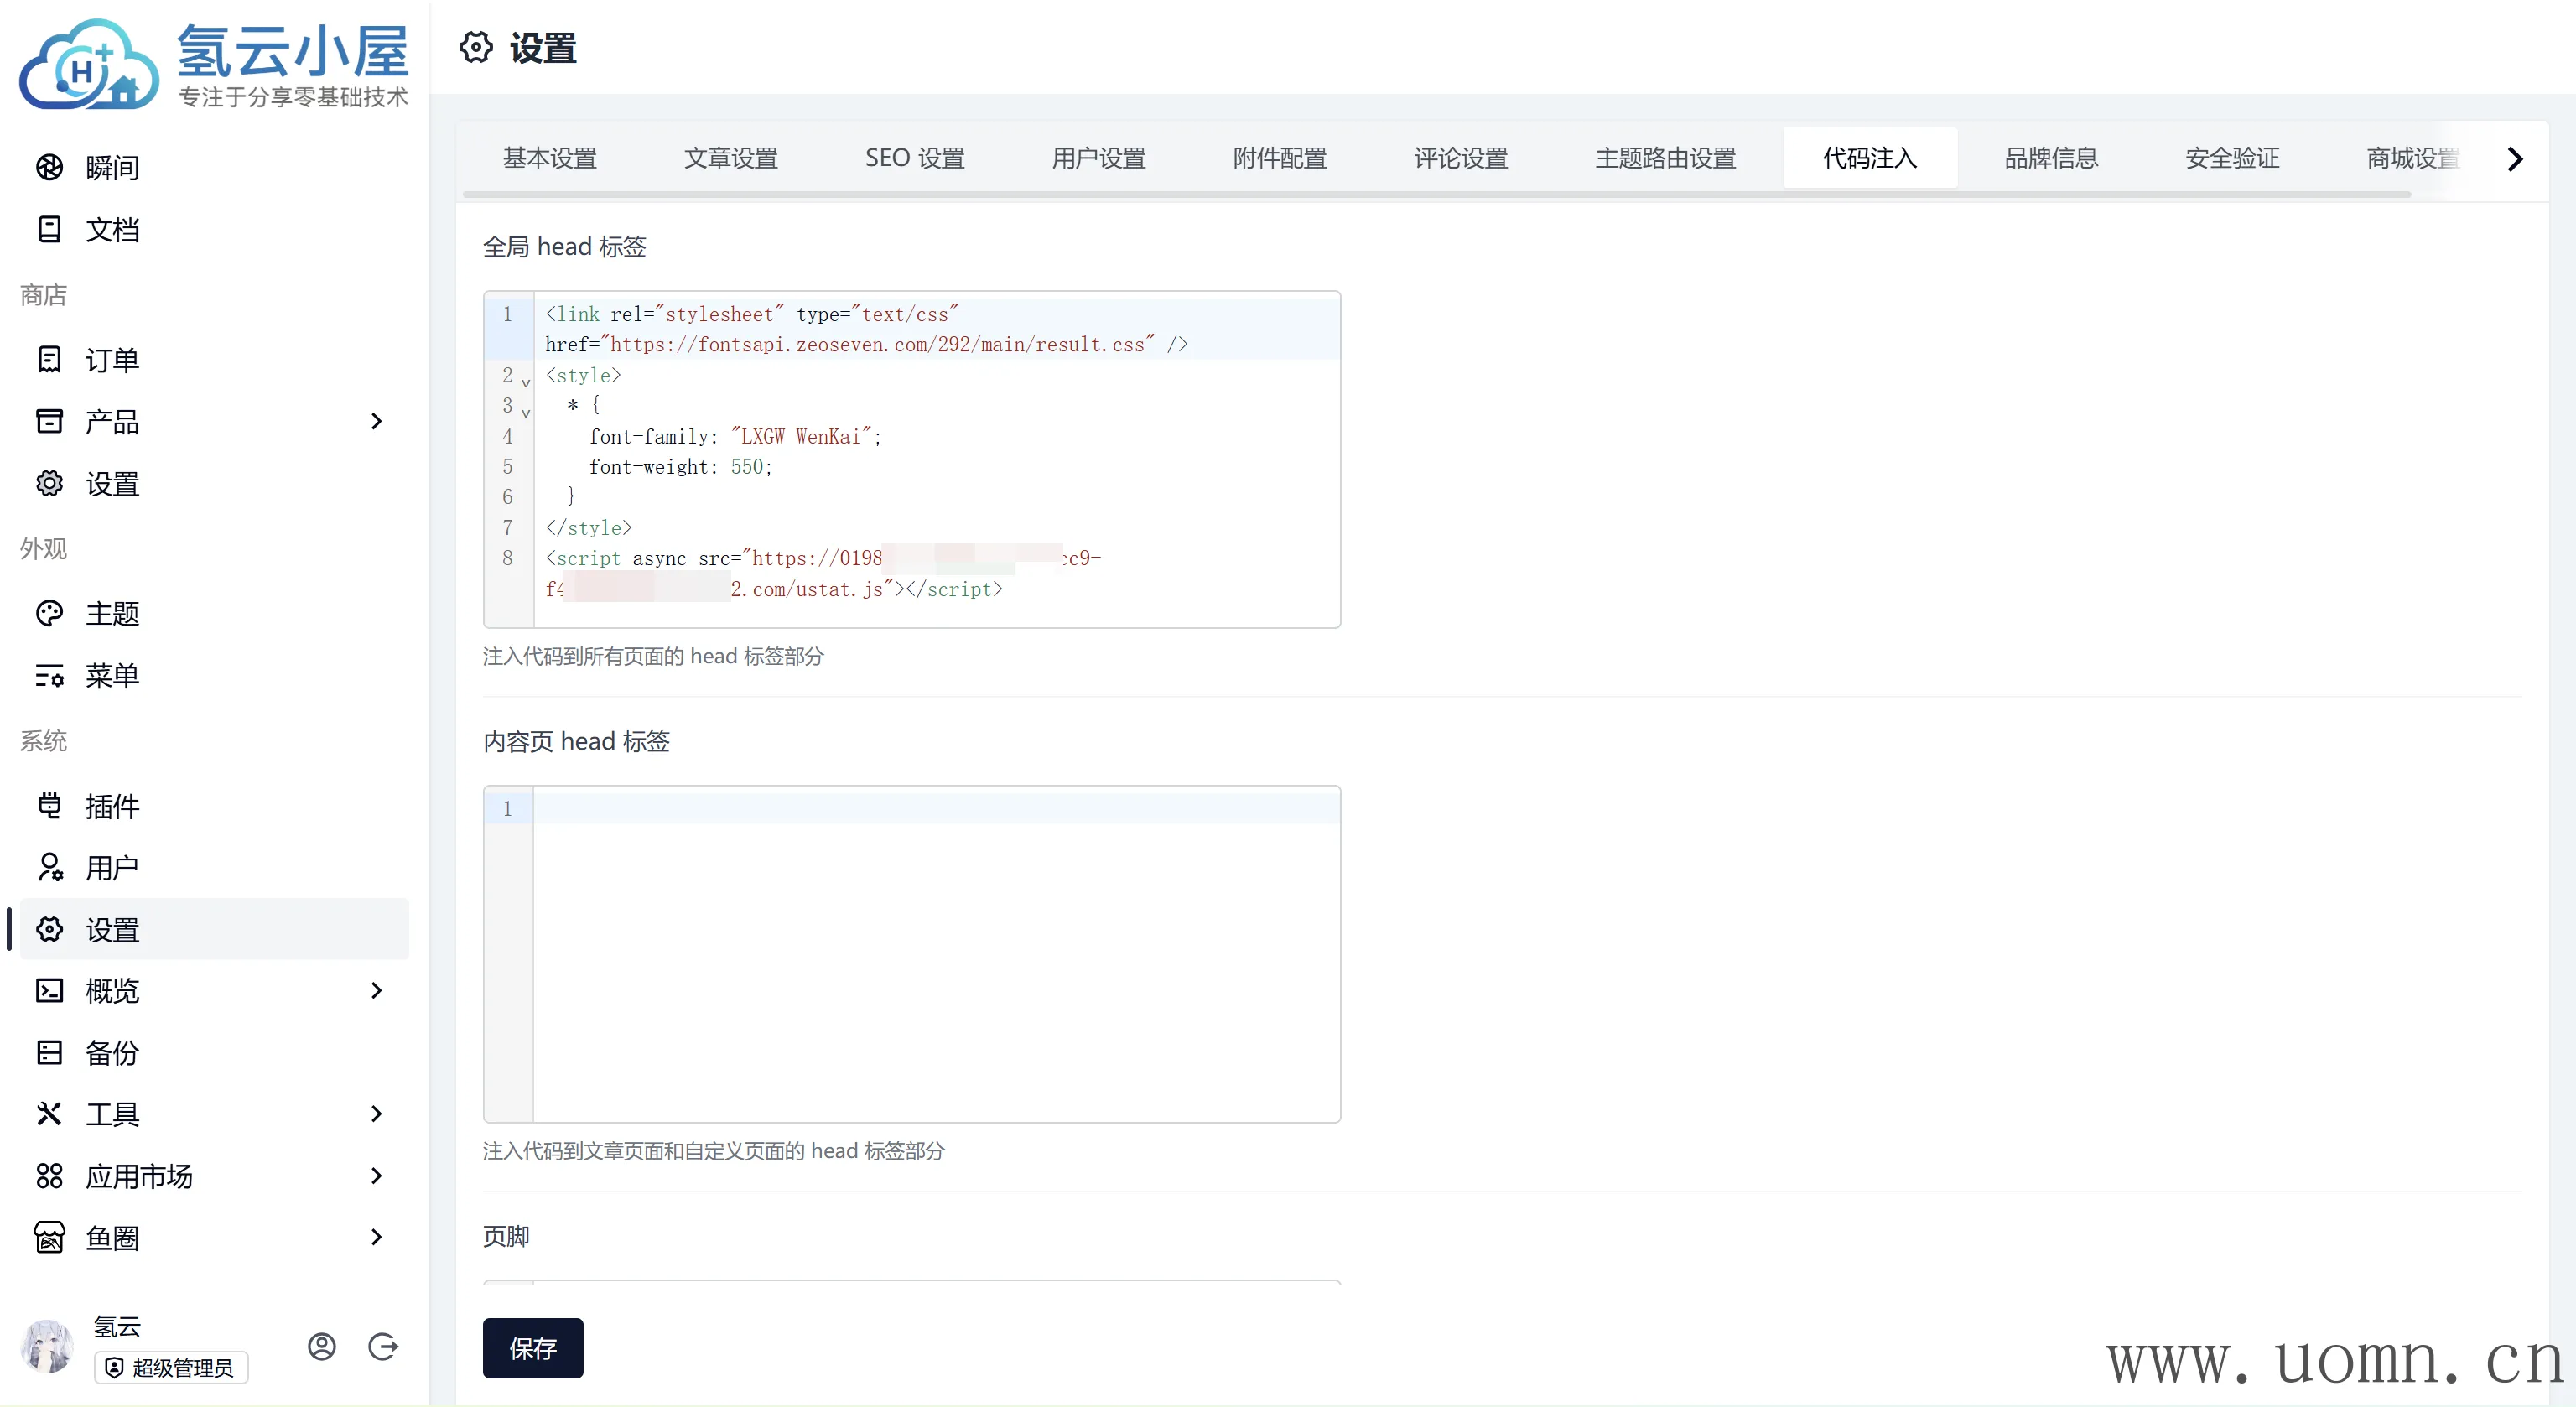The width and height of the screenshot is (2576, 1407).
Task: Switch to the SEO 设置 tab
Action: click(x=914, y=158)
